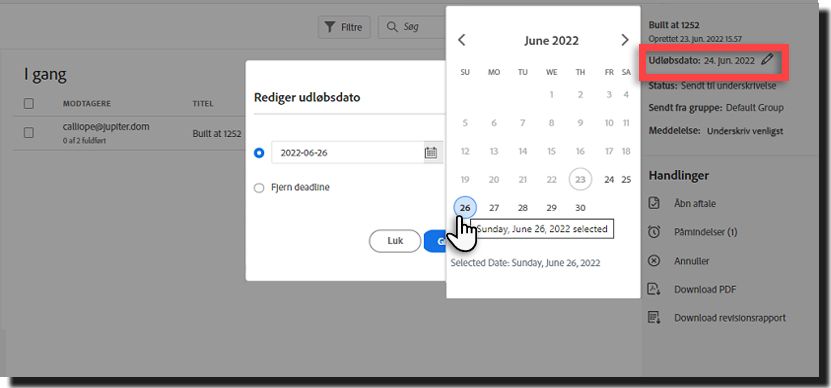Click the Built at 1252 title cell
Viewport: 831px width, 388px height.
coord(217,134)
